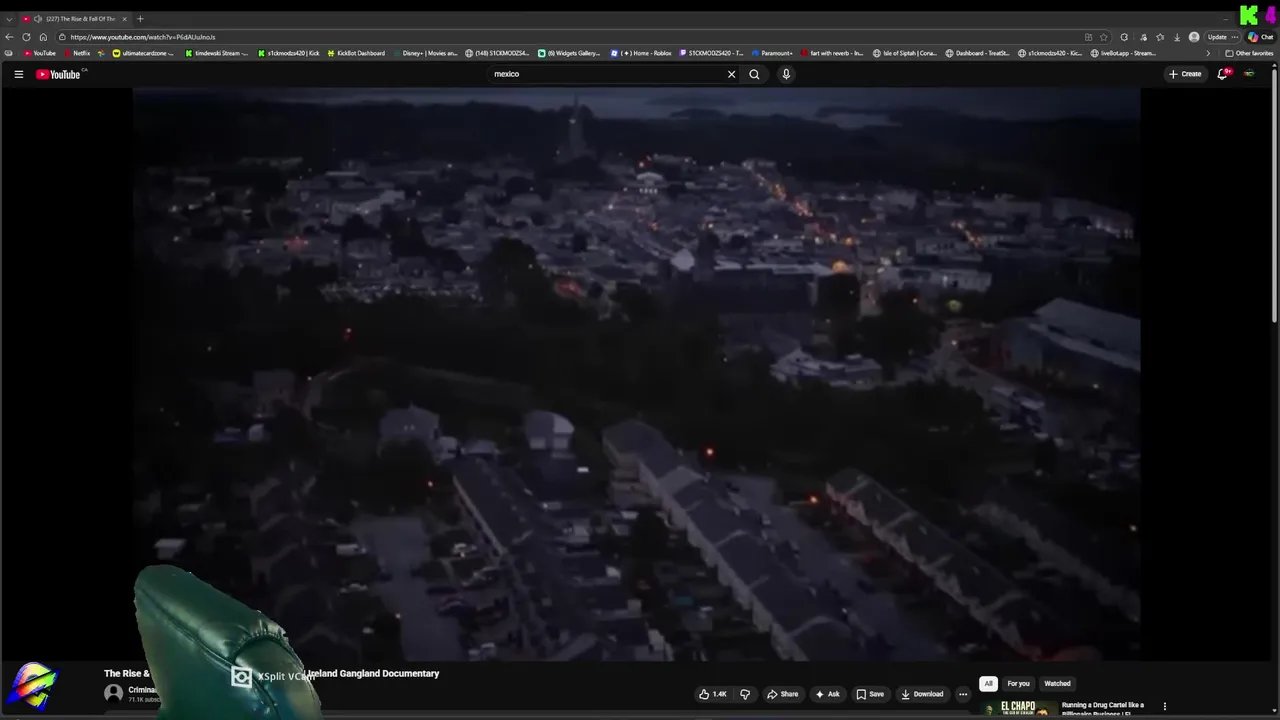Open the browser profile avatar
This screenshot has height=720, width=1280.
pyautogui.click(x=1194, y=37)
